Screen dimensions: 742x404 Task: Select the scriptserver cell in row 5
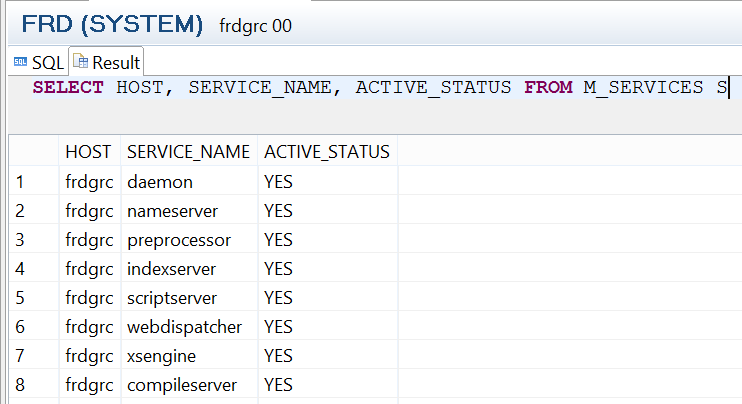click(189, 298)
